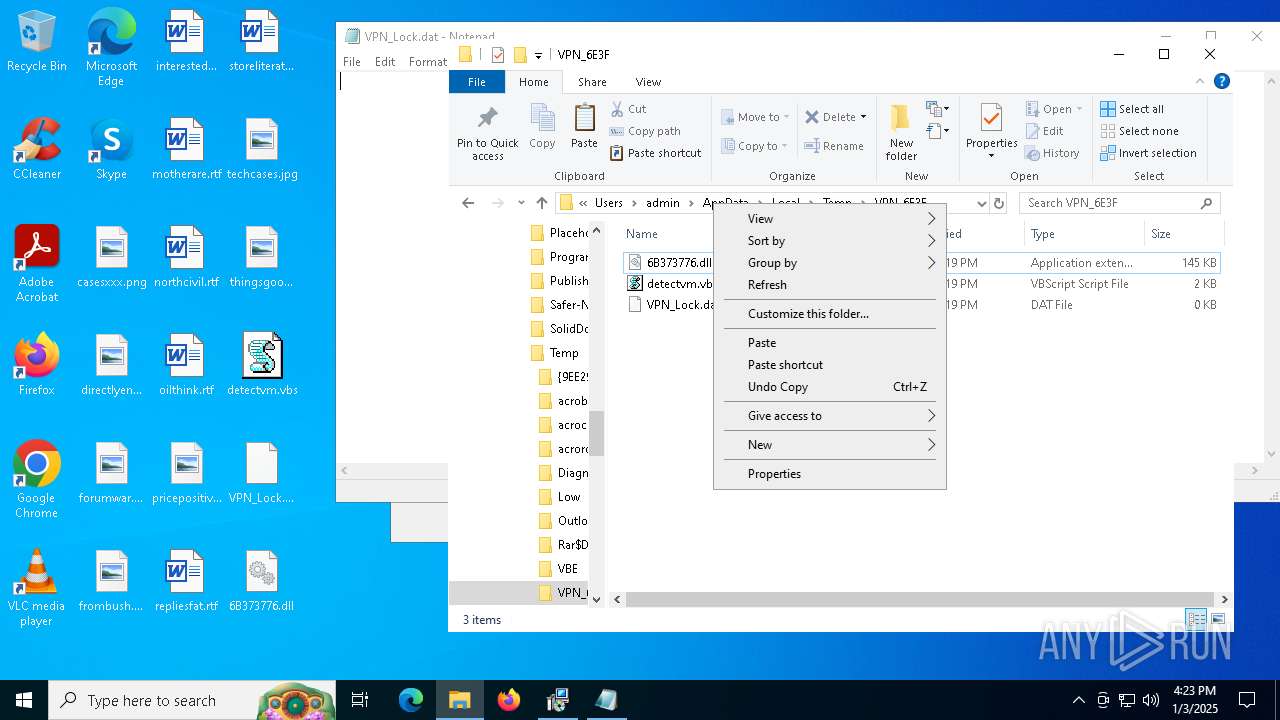Choose Refresh in context menu

click(x=830, y=285)
